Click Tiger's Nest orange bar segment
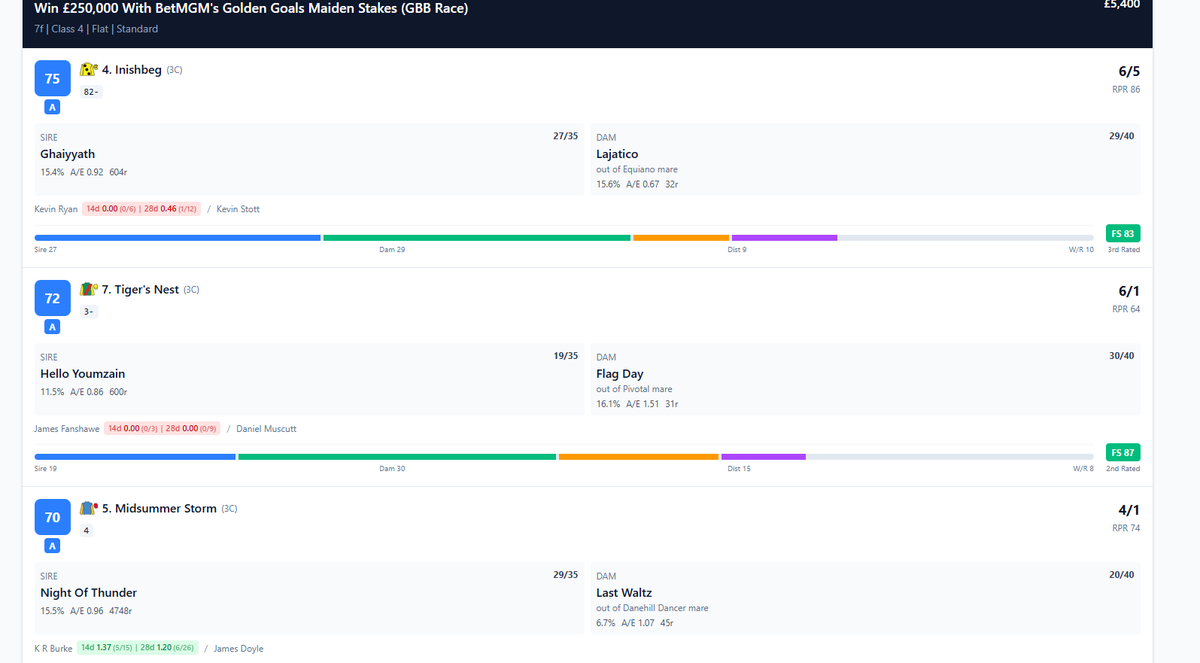 (638, 457)
